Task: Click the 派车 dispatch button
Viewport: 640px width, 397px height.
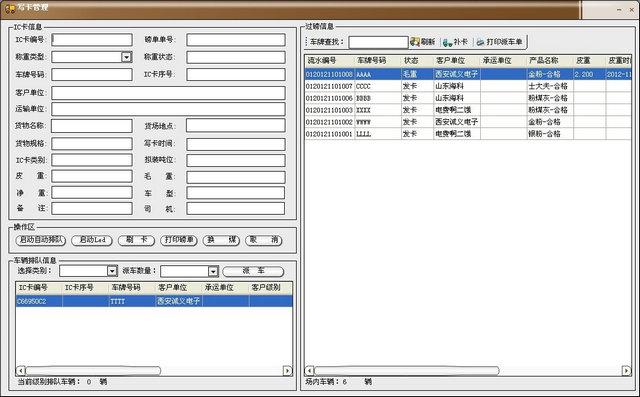Action: [253, 271]
